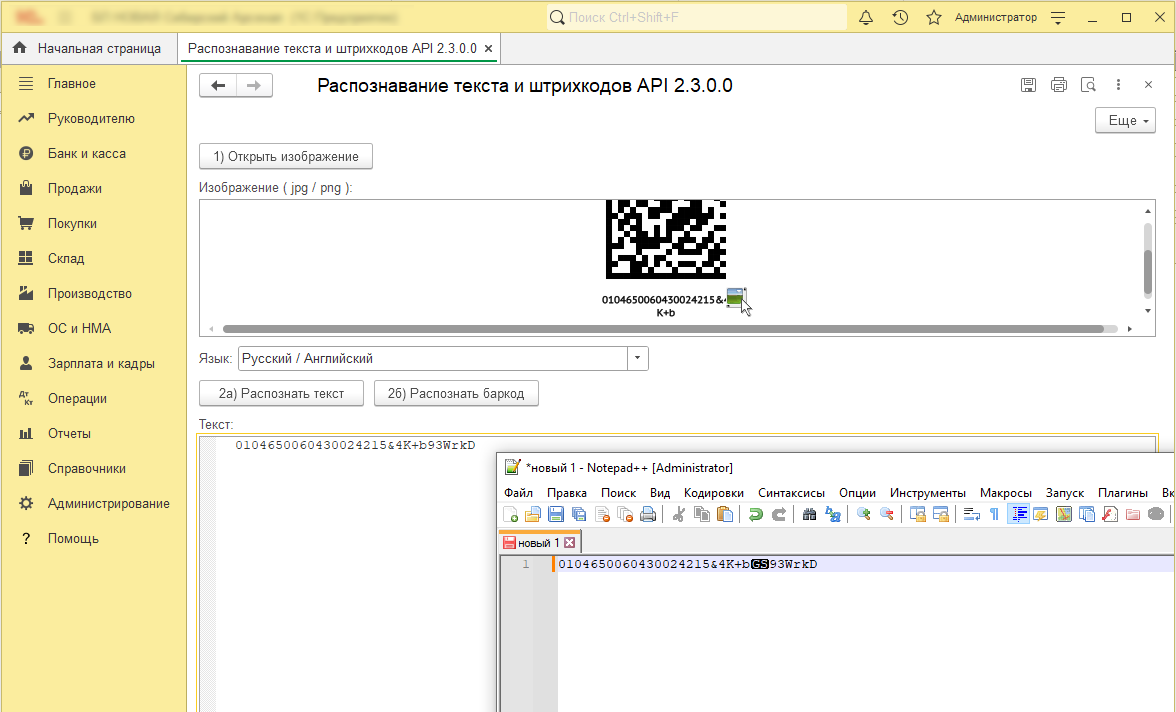The image size is (1176, 712).
Task: Click Save All icon in Notepad++ toolbar
Action: [579, 514]
